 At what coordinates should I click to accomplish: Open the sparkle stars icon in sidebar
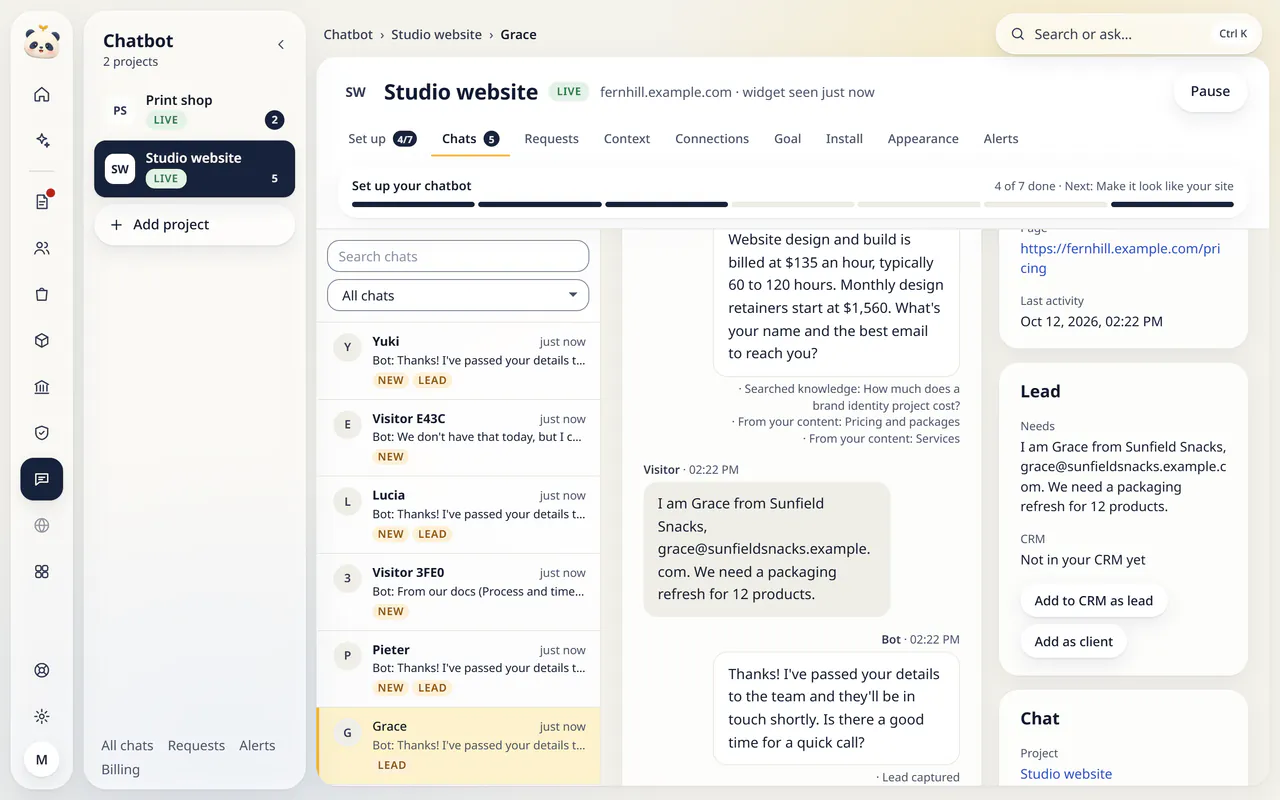(42, 141)
